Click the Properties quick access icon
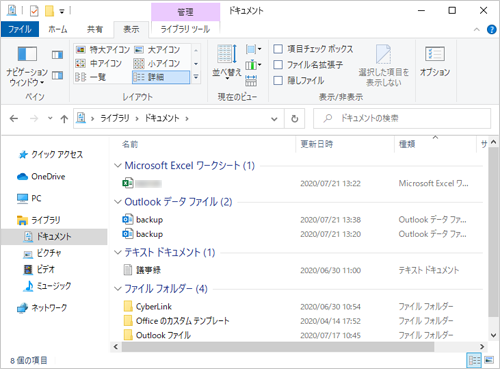 [34, 11]
